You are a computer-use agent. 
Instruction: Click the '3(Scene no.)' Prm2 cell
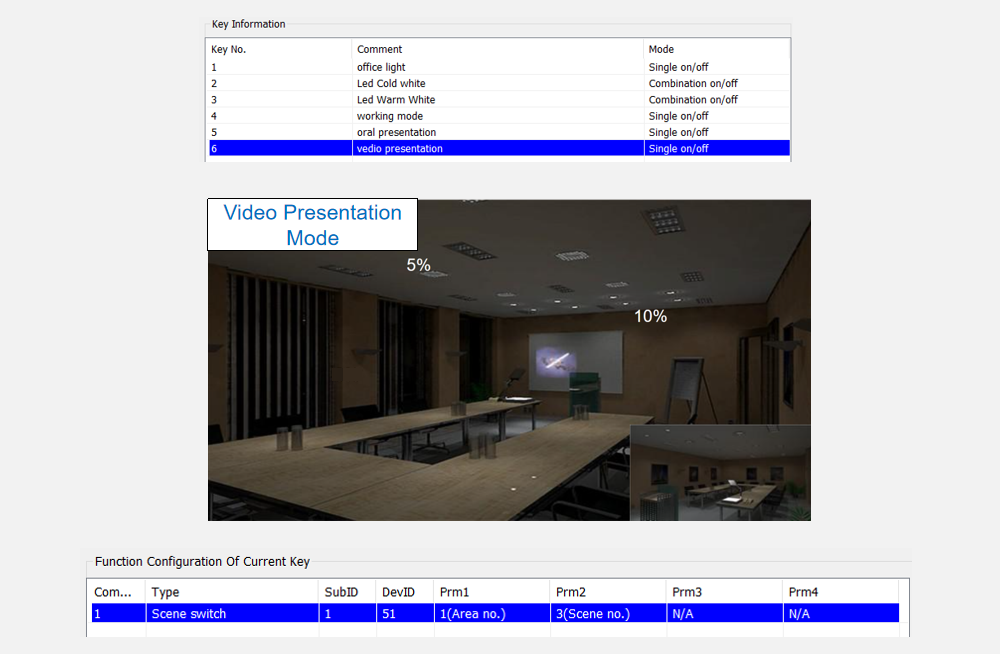(608, 614)
